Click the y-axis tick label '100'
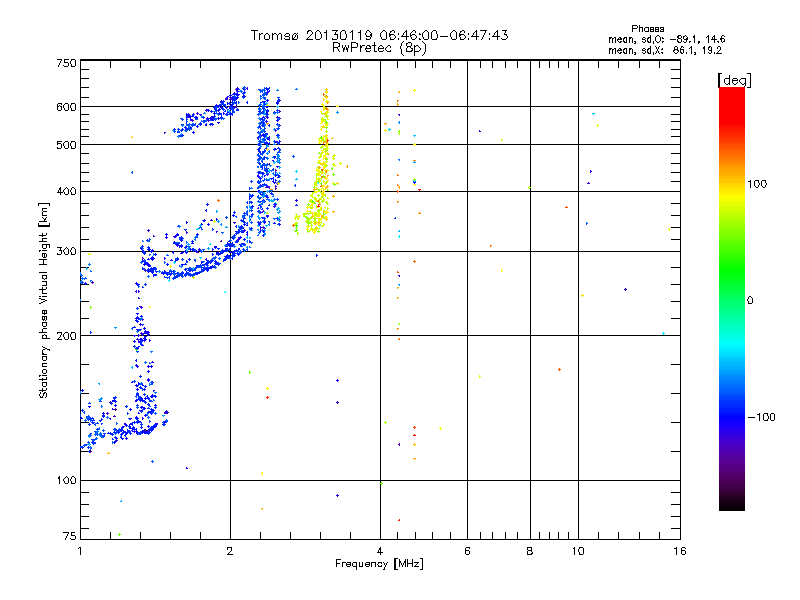Screen dimensions: 800x600 tap(66, 480)
